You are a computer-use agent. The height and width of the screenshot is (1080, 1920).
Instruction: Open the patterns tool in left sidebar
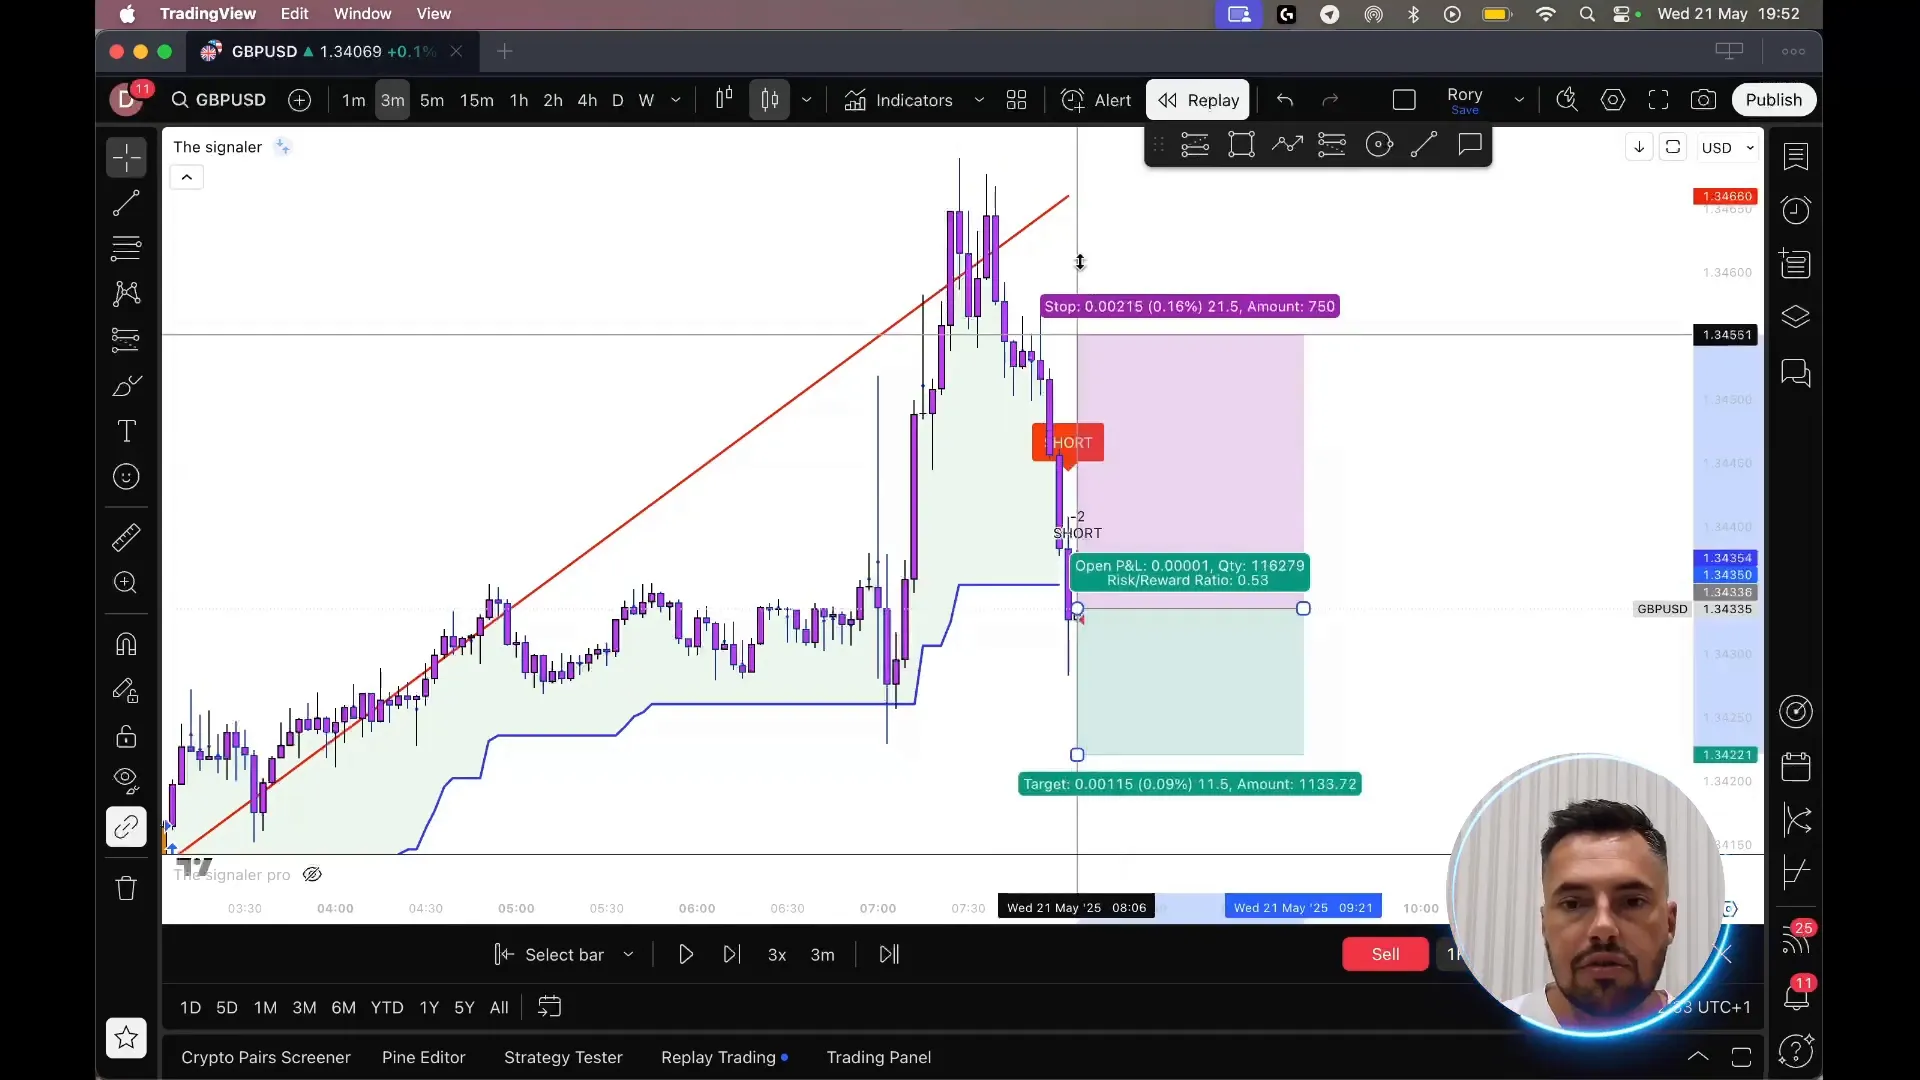[126, 293]
